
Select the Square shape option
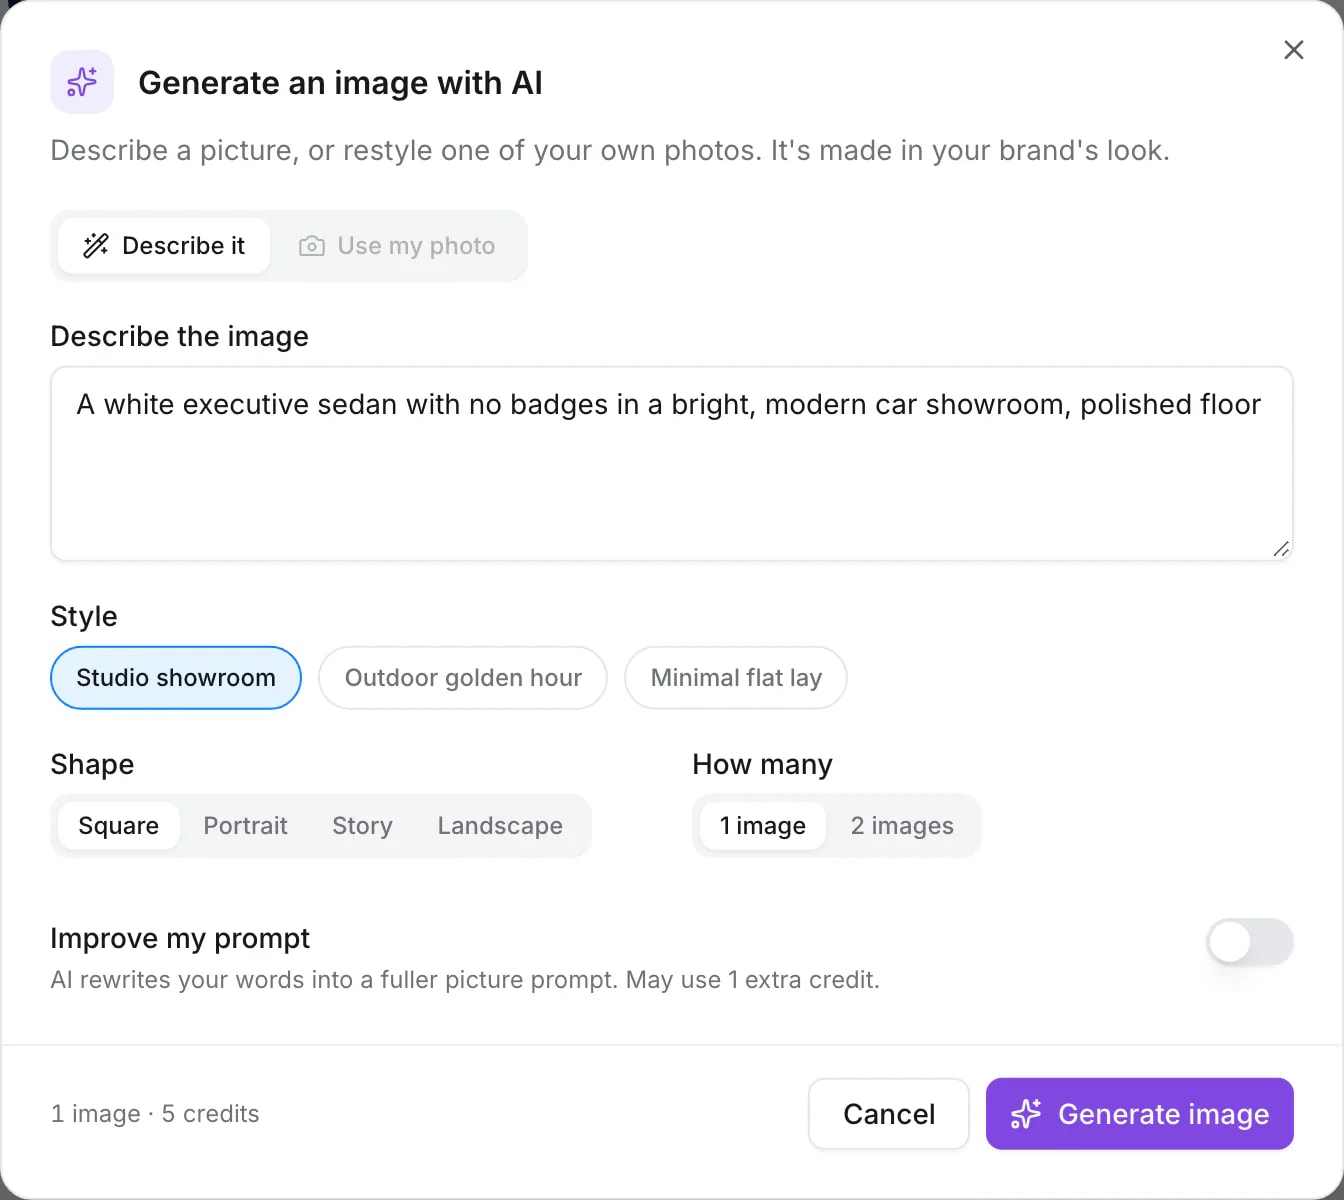(x=119, y=826)
